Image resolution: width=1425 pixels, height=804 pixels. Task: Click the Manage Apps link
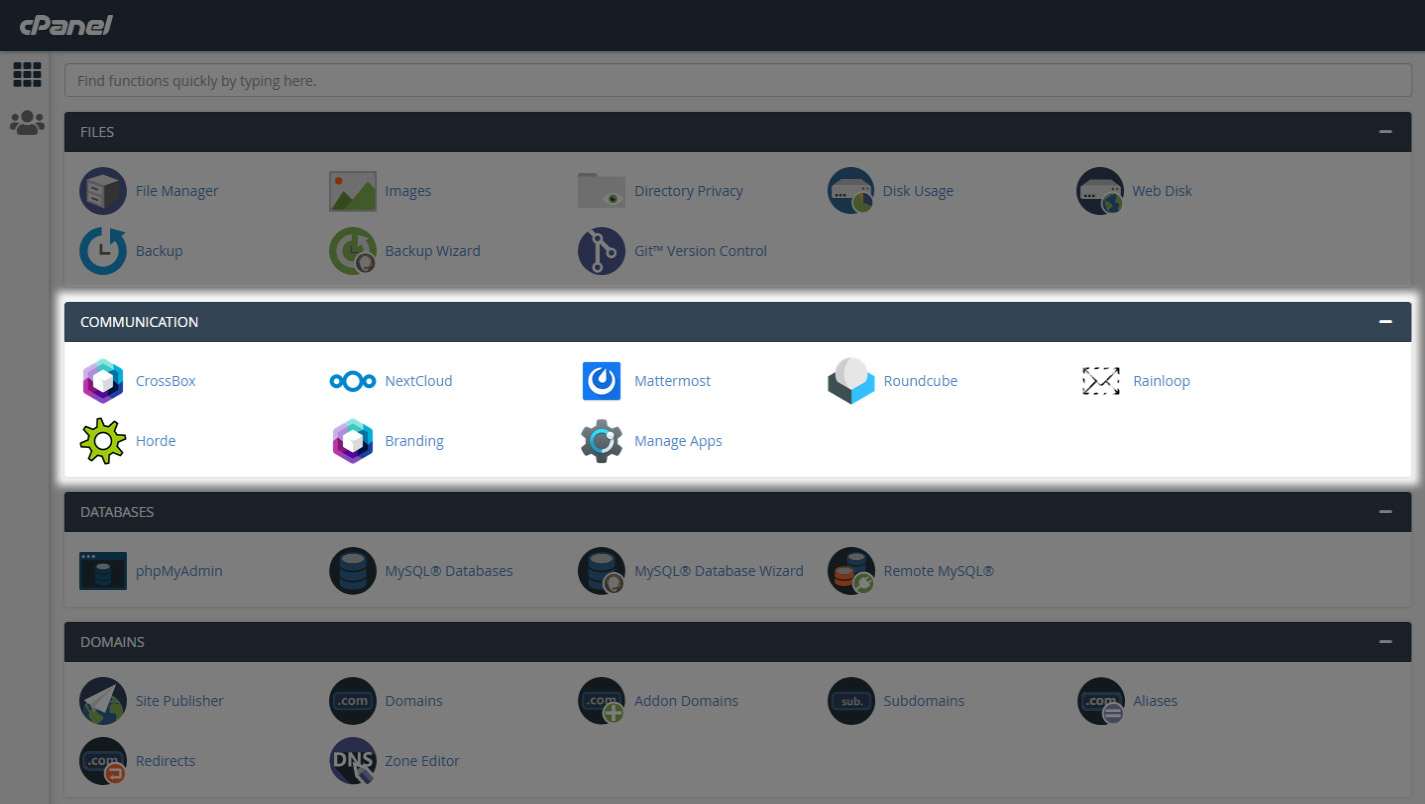678,441
